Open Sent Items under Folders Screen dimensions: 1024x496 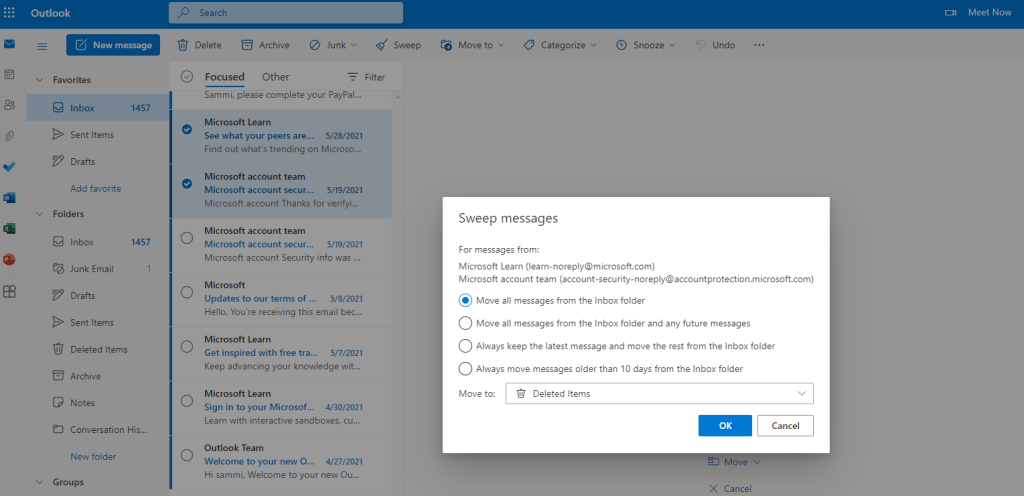coord(97,322)
